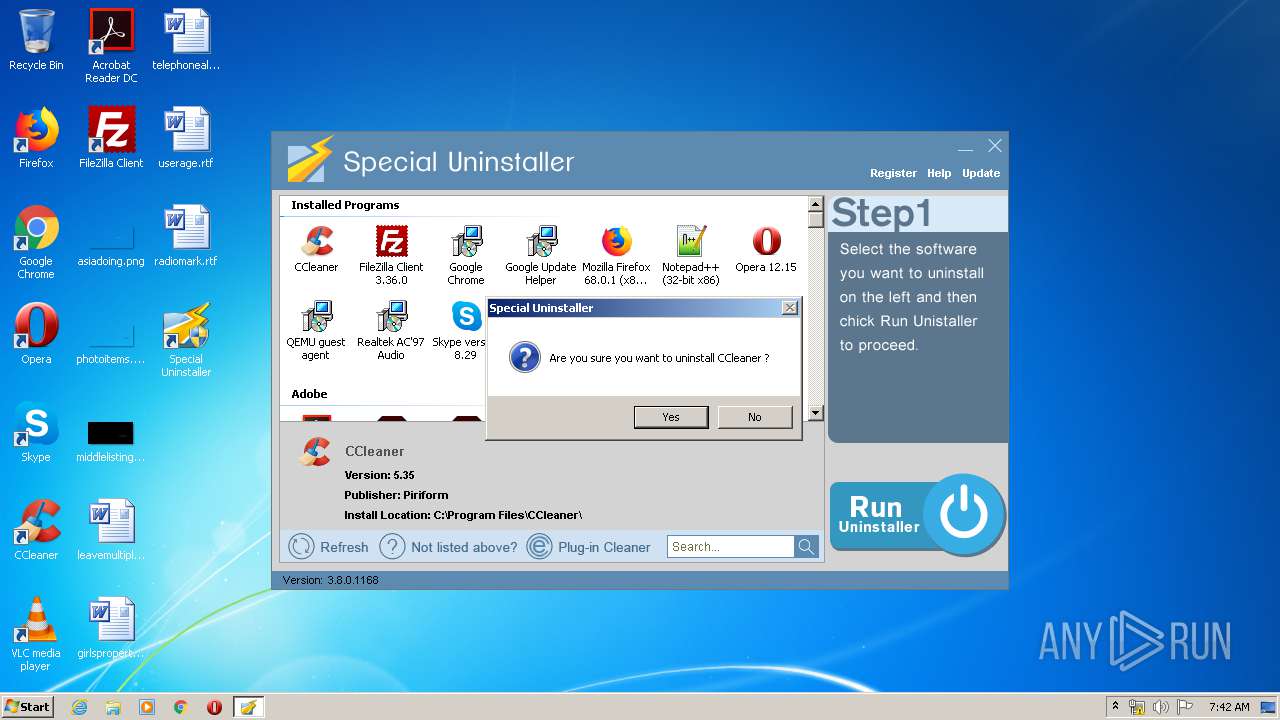
Task: Click program list scrollbar down arrow
Action: [815, 413]
